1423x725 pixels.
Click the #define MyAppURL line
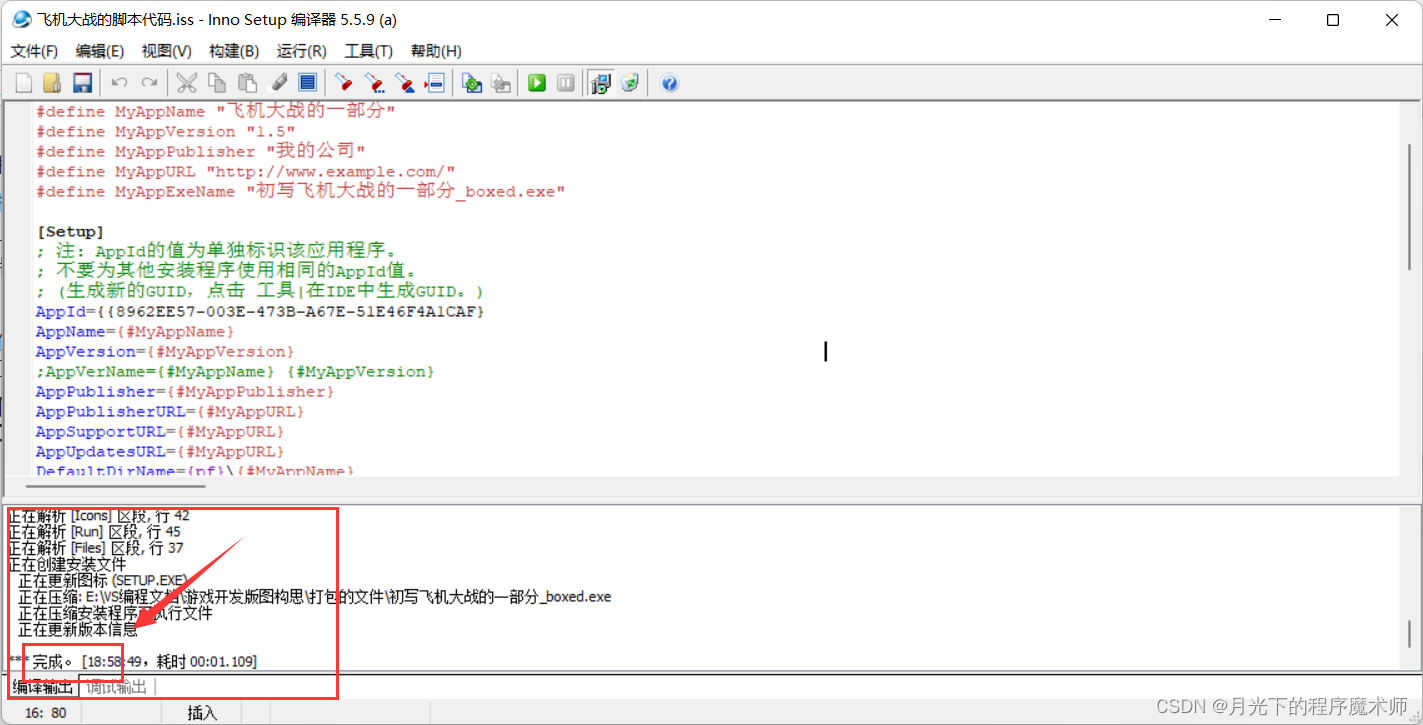pos(246,171)
